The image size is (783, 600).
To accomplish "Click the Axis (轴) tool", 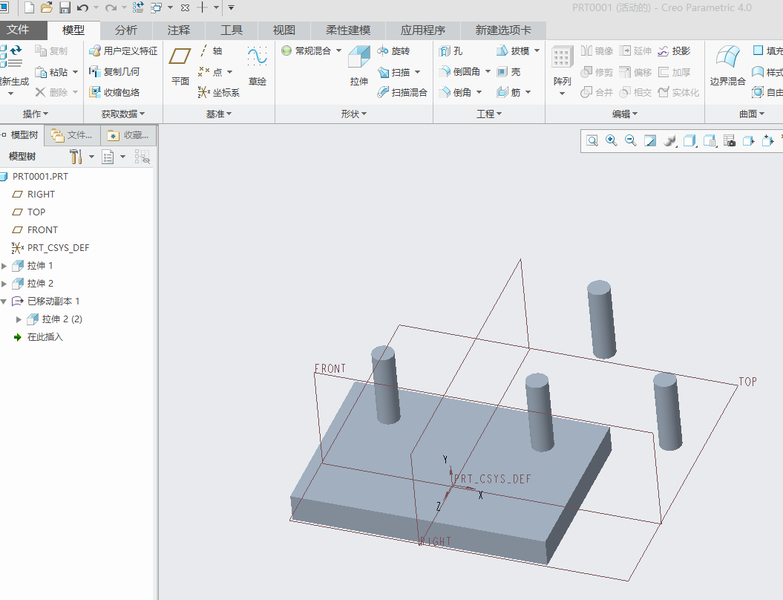I will click(211, 51).
